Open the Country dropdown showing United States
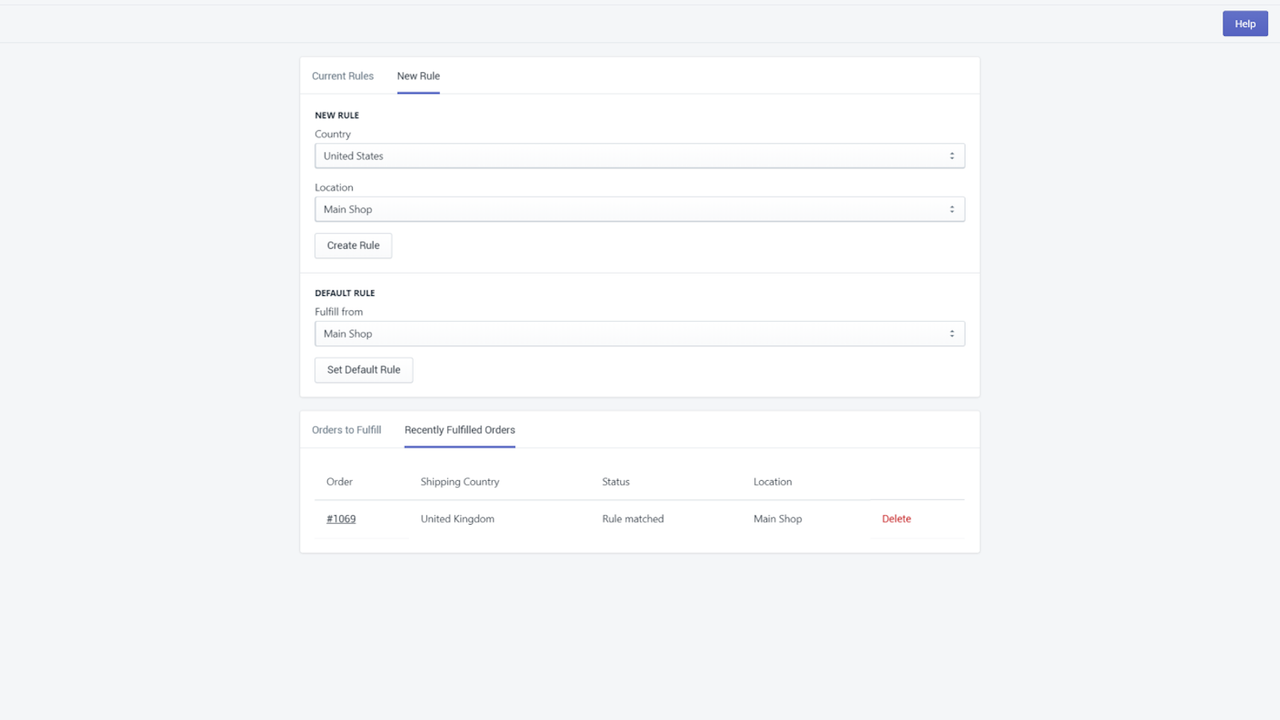Viewport: 1280px width, 720px height. (x=639, y=155)
